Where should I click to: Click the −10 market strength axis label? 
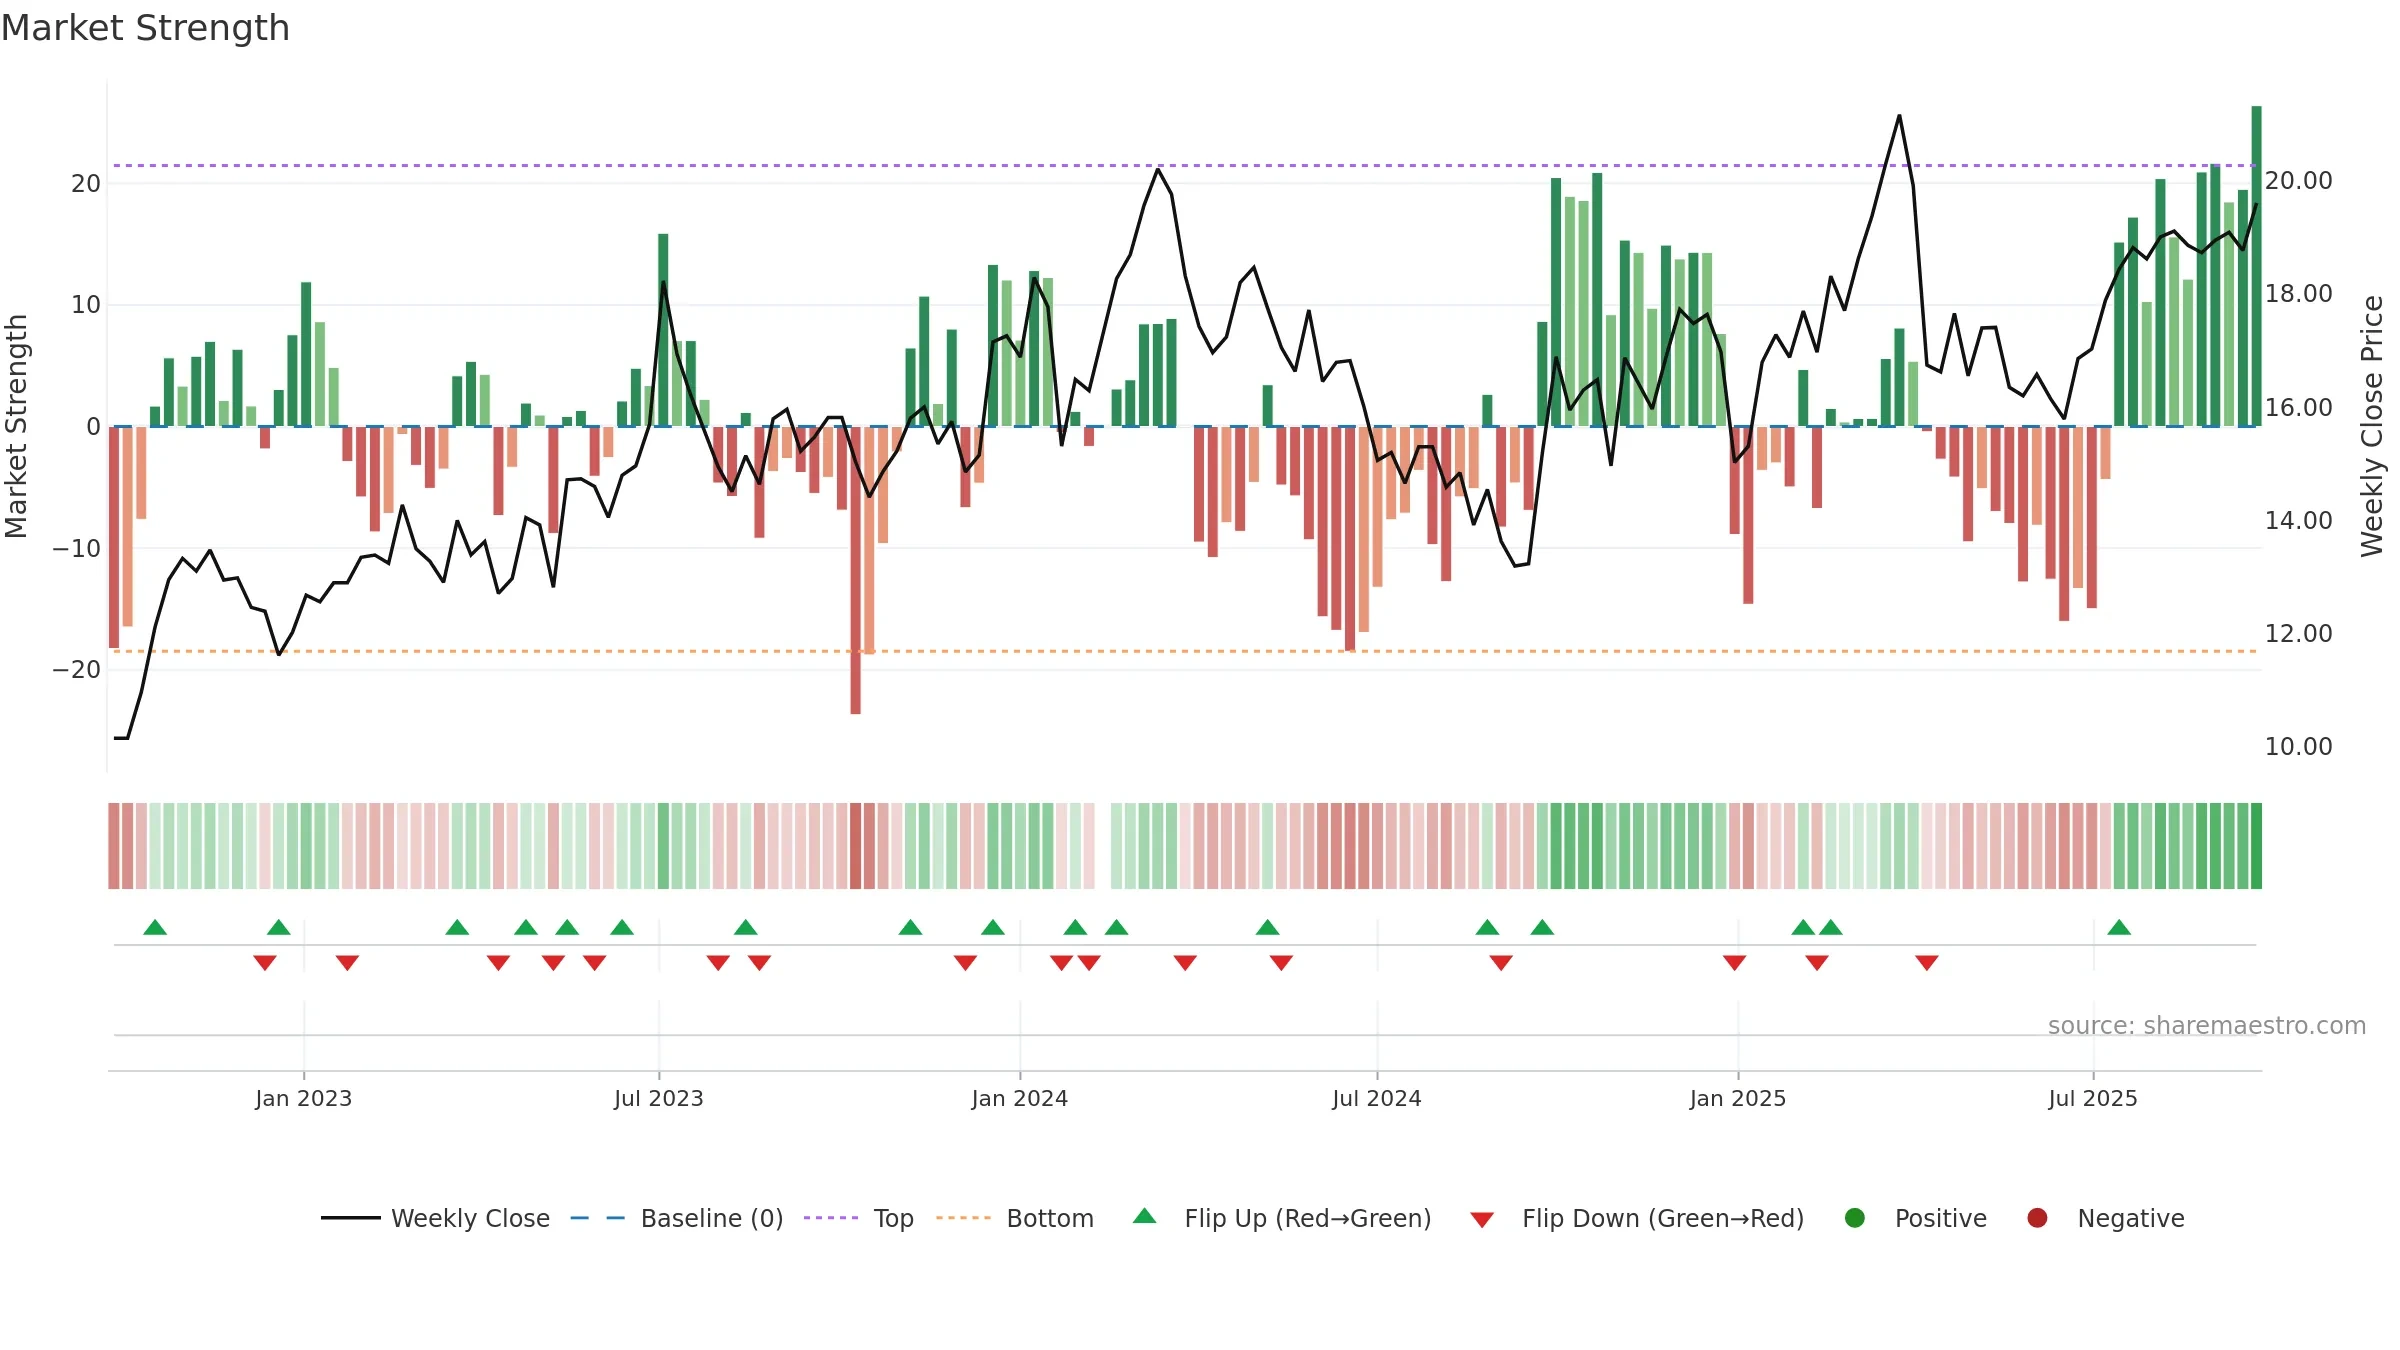point(76,548)
